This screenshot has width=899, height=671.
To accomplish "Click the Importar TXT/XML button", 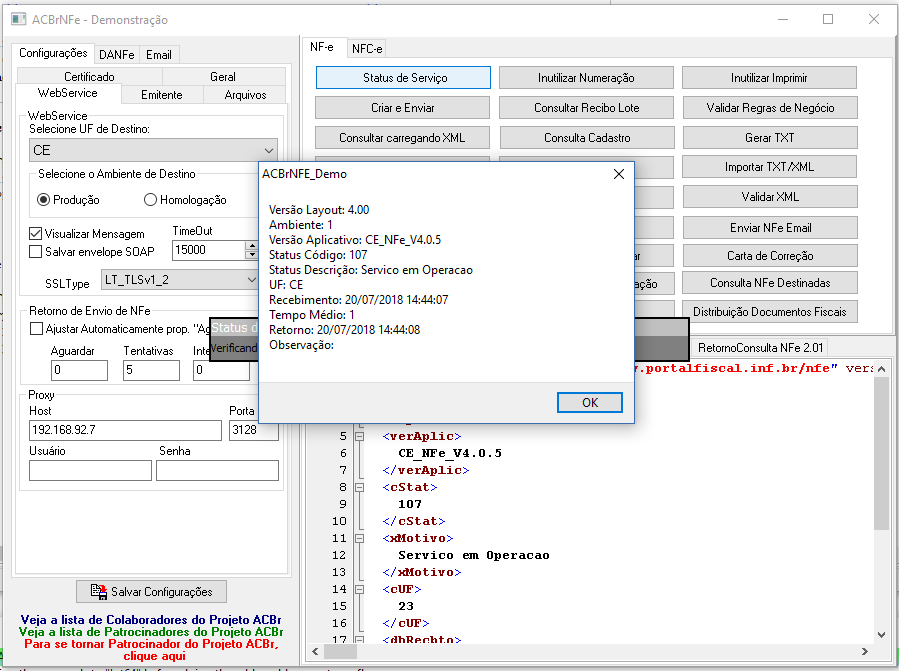I will click(769, 167).
